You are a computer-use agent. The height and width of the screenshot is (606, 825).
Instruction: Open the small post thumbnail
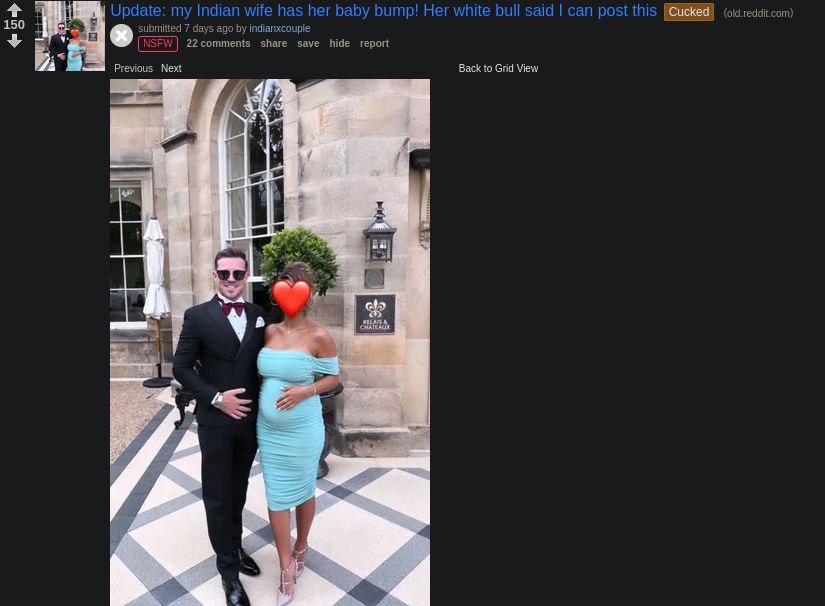click(70, 36)
